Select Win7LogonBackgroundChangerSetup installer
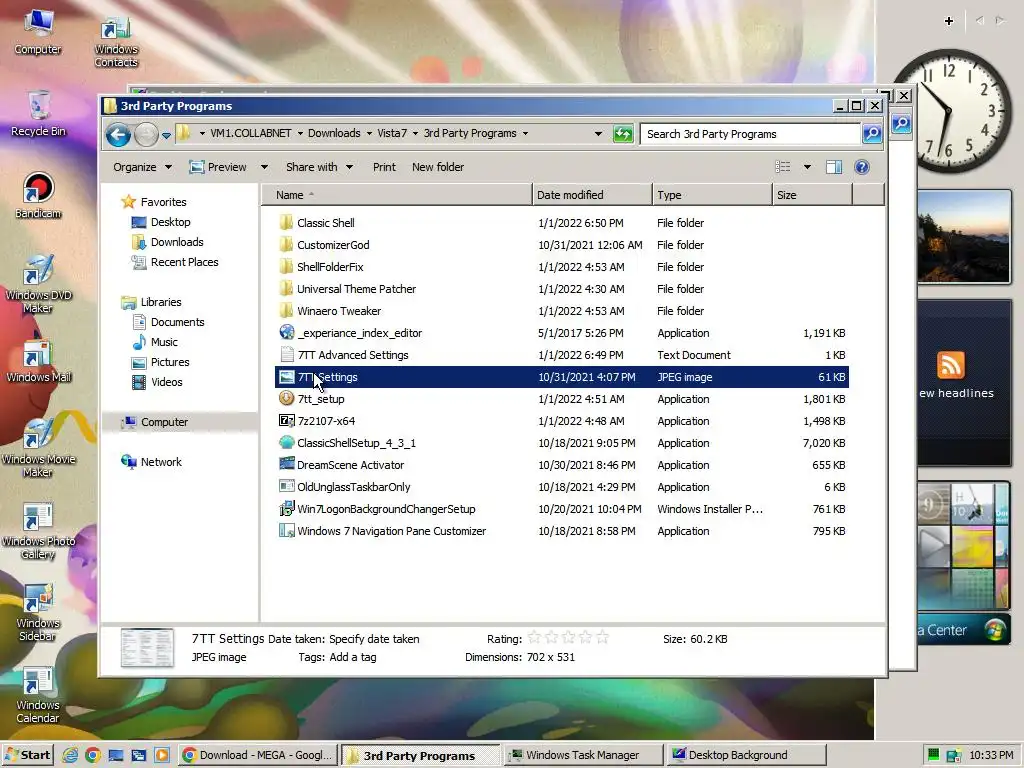 [562, 509]
